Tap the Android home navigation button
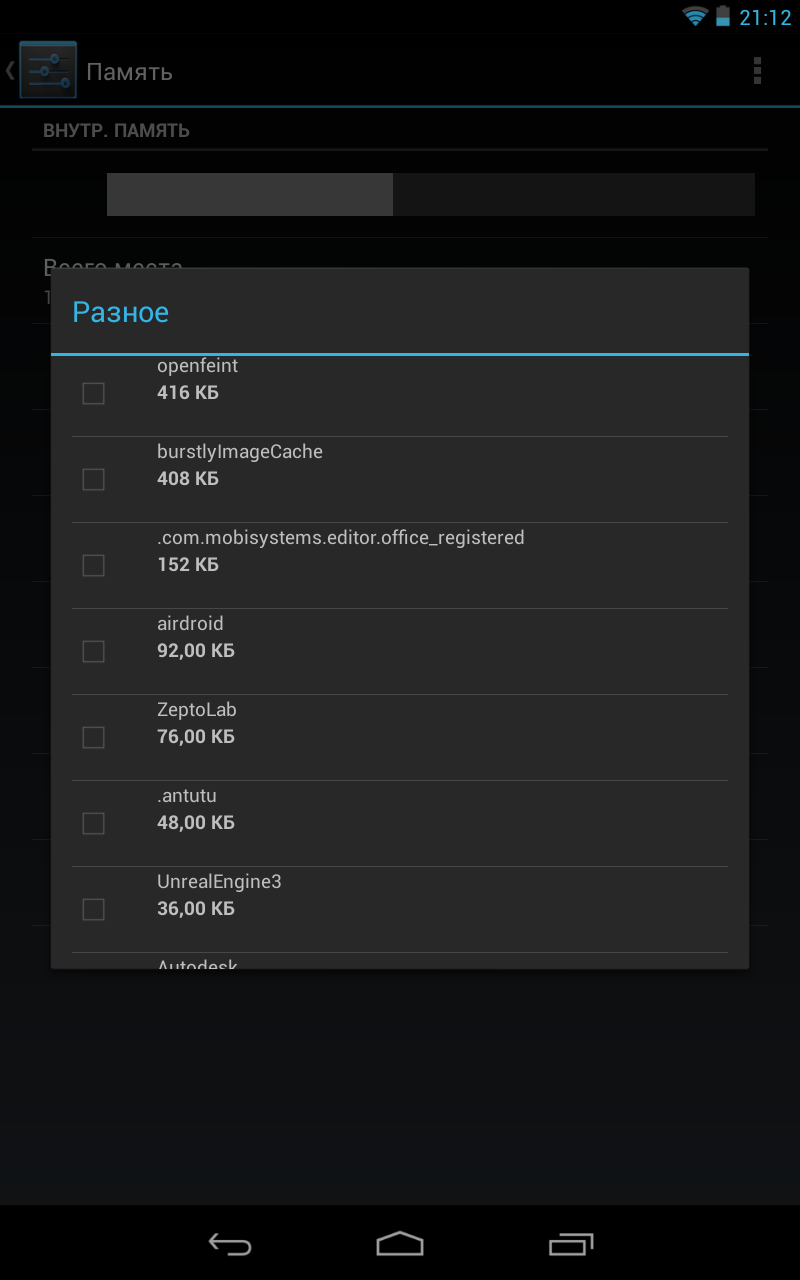This screenshot has width=800, height=1280. point(400,1243)
